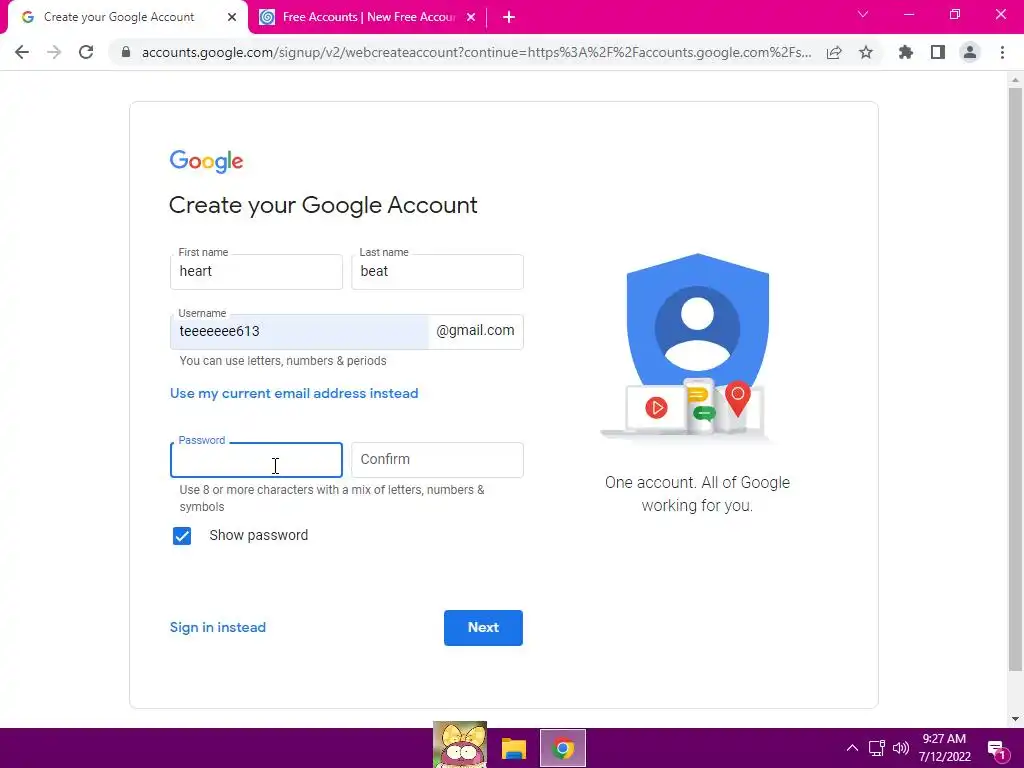This screenshot has width=1024, height=768.
Task: Click the browser forward arrow
Action: click(54, 52)
